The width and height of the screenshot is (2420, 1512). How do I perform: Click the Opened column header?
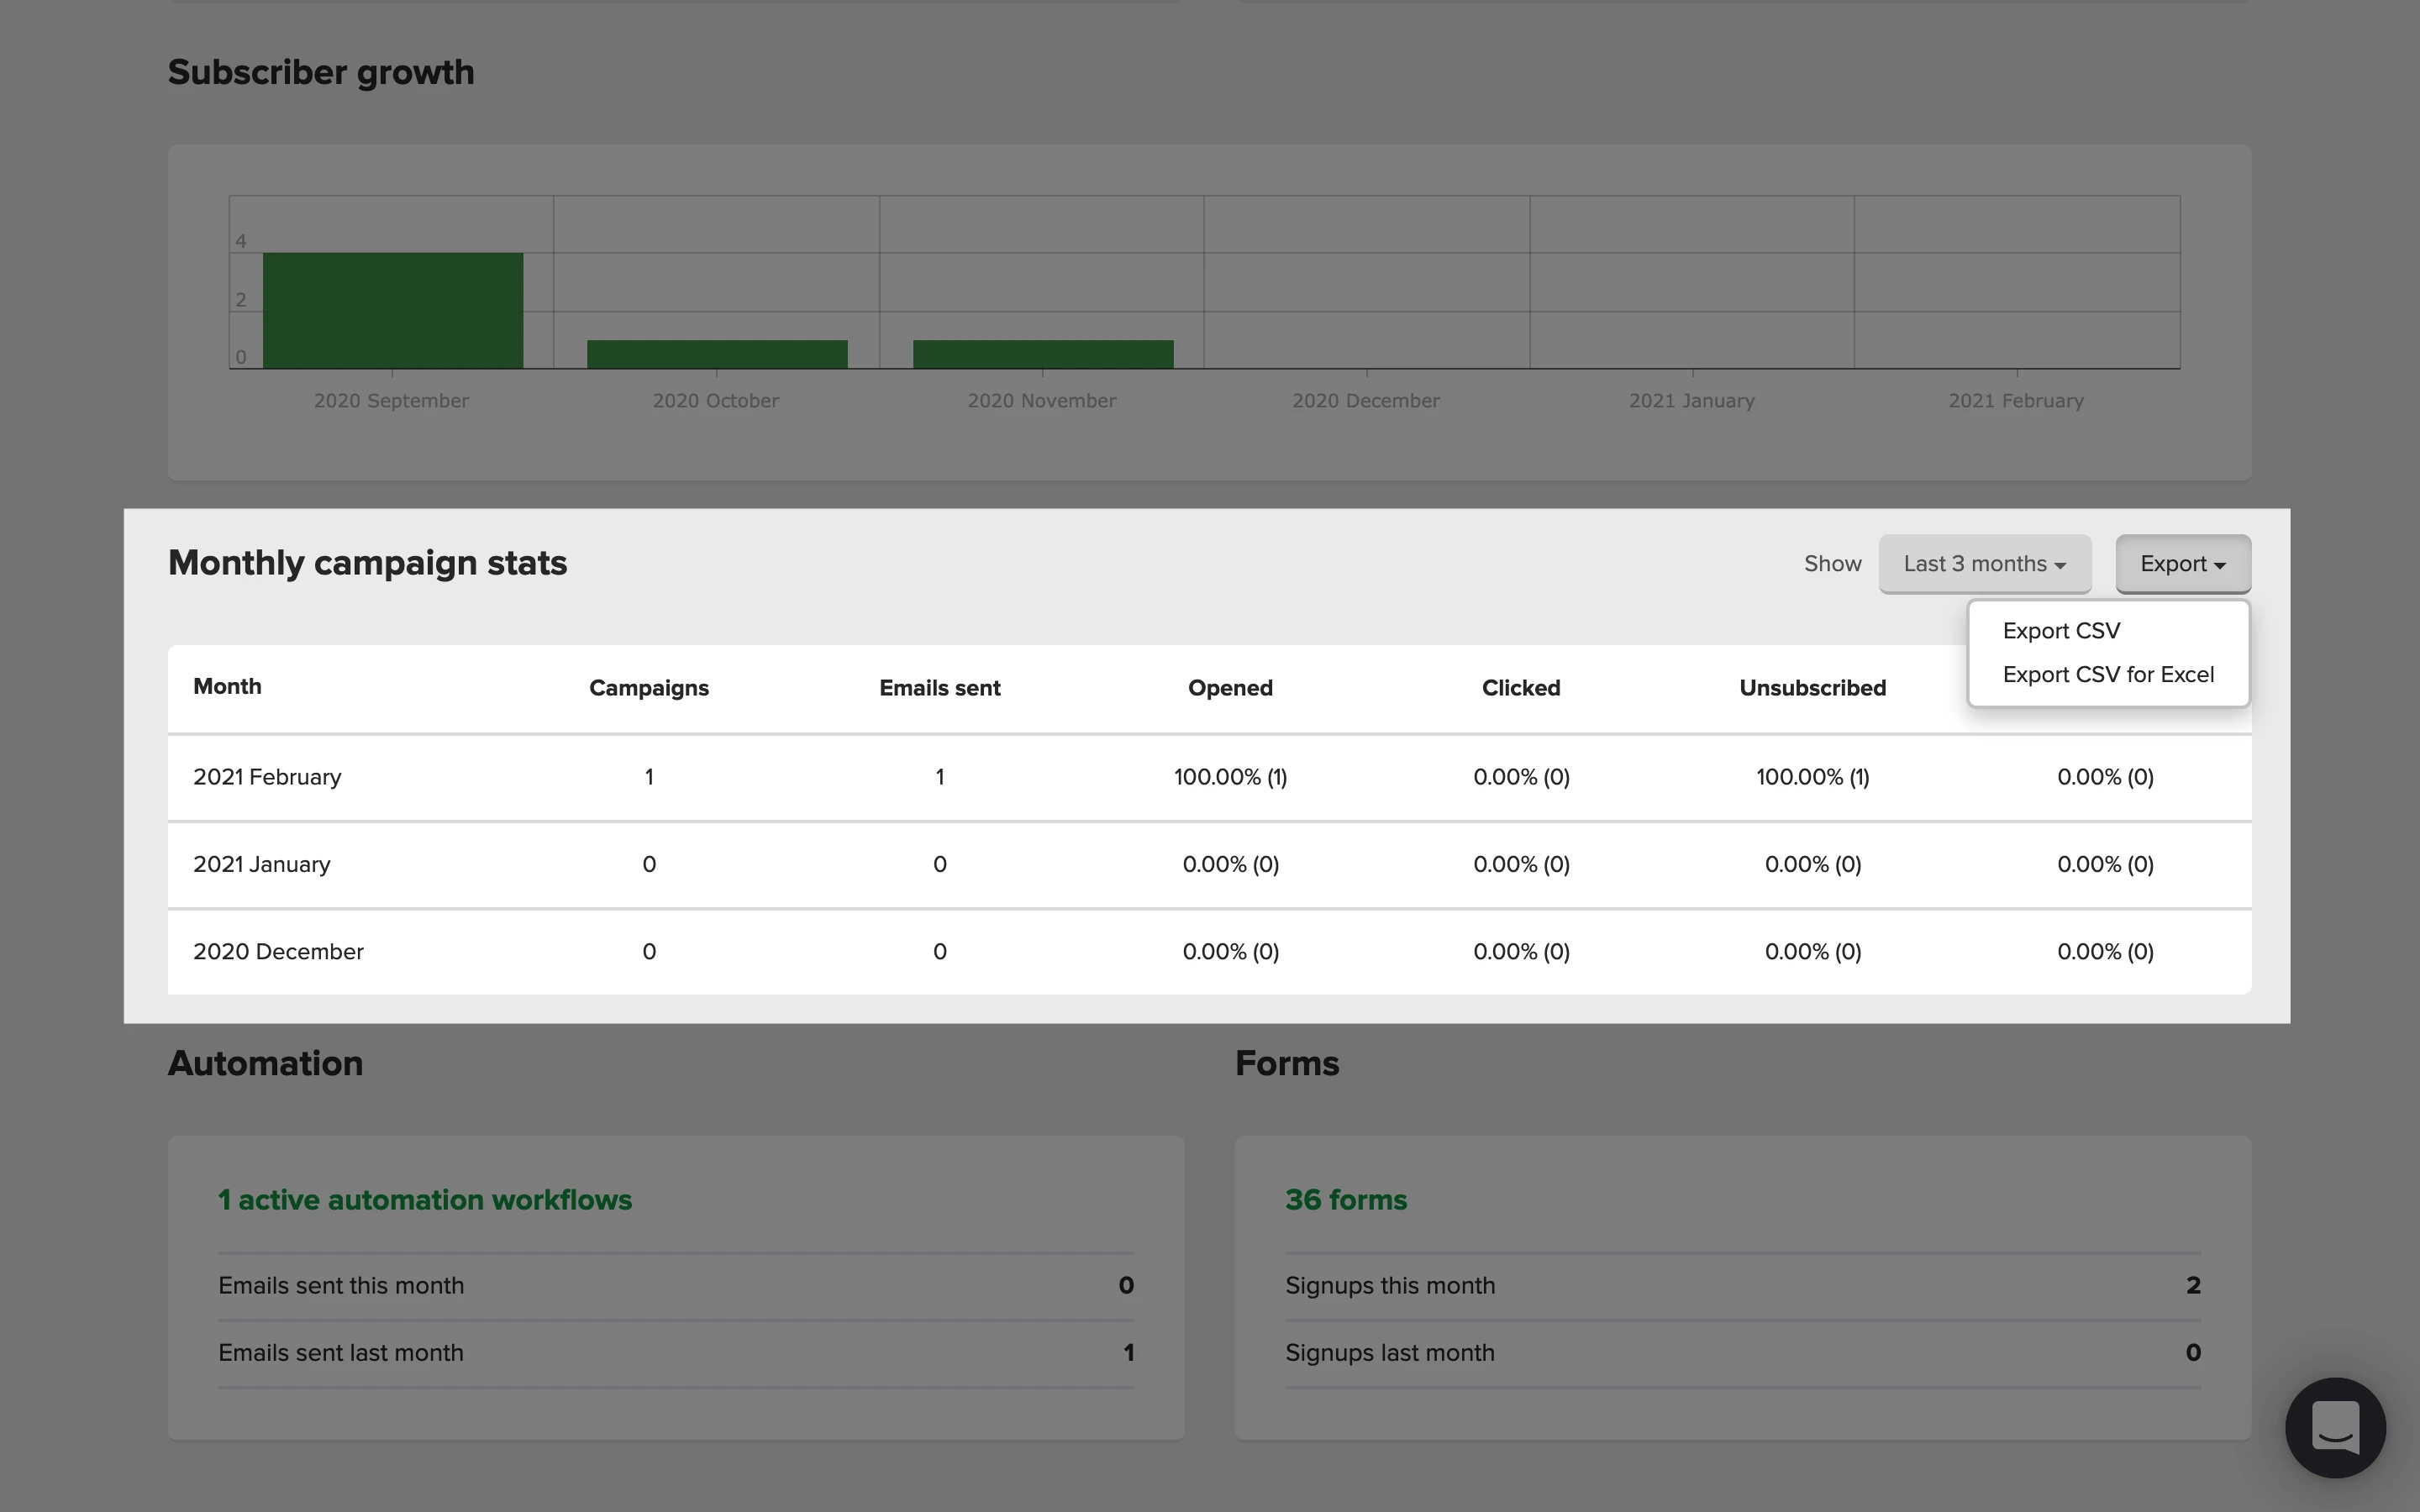point(1229,688)
